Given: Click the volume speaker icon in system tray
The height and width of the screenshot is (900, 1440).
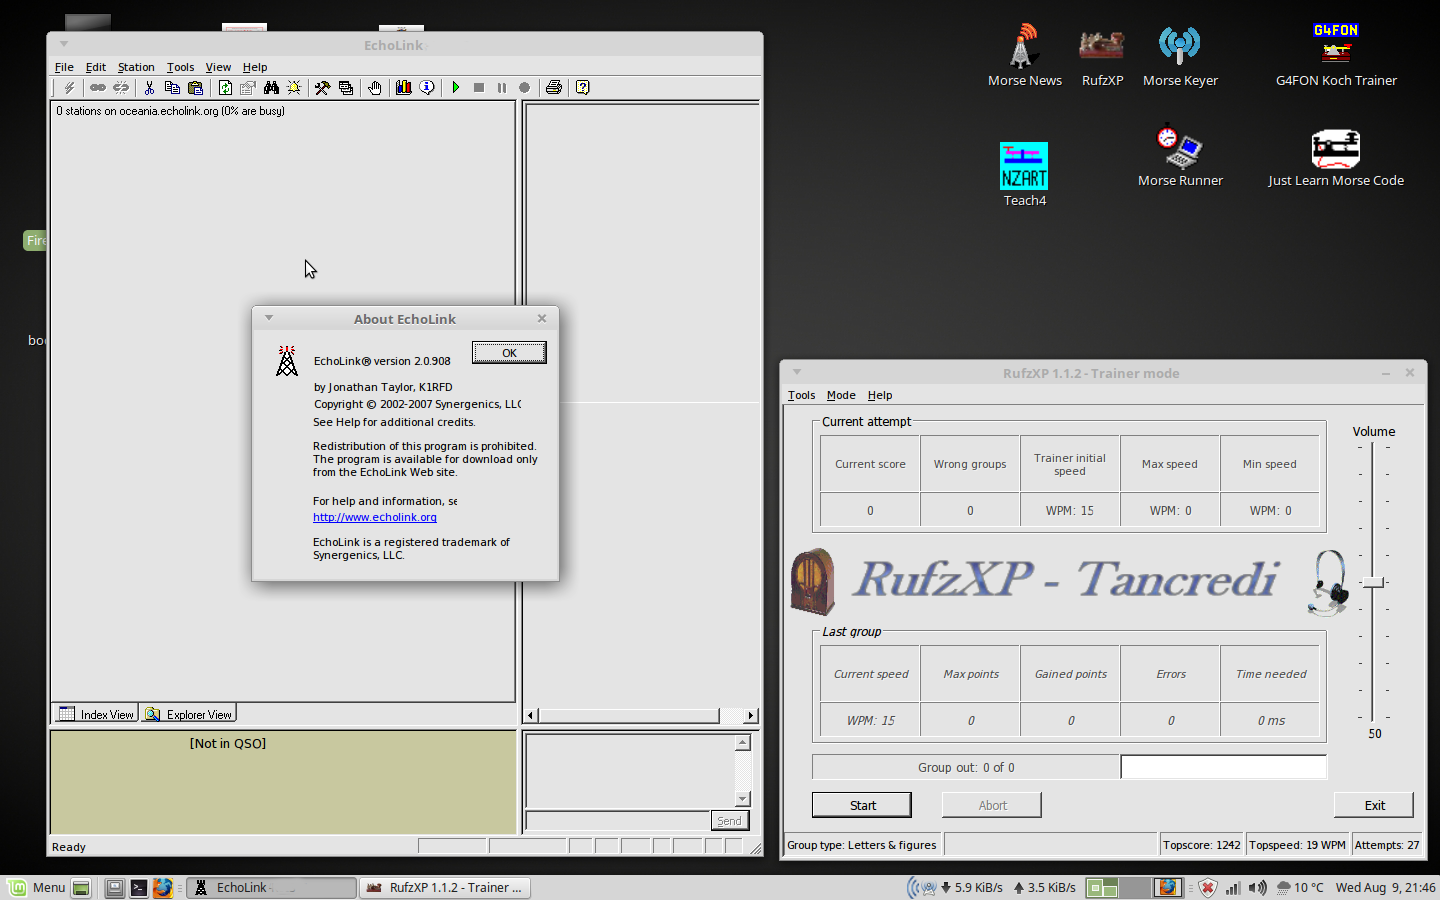Looking at the screenshot, I should 1258,887.
